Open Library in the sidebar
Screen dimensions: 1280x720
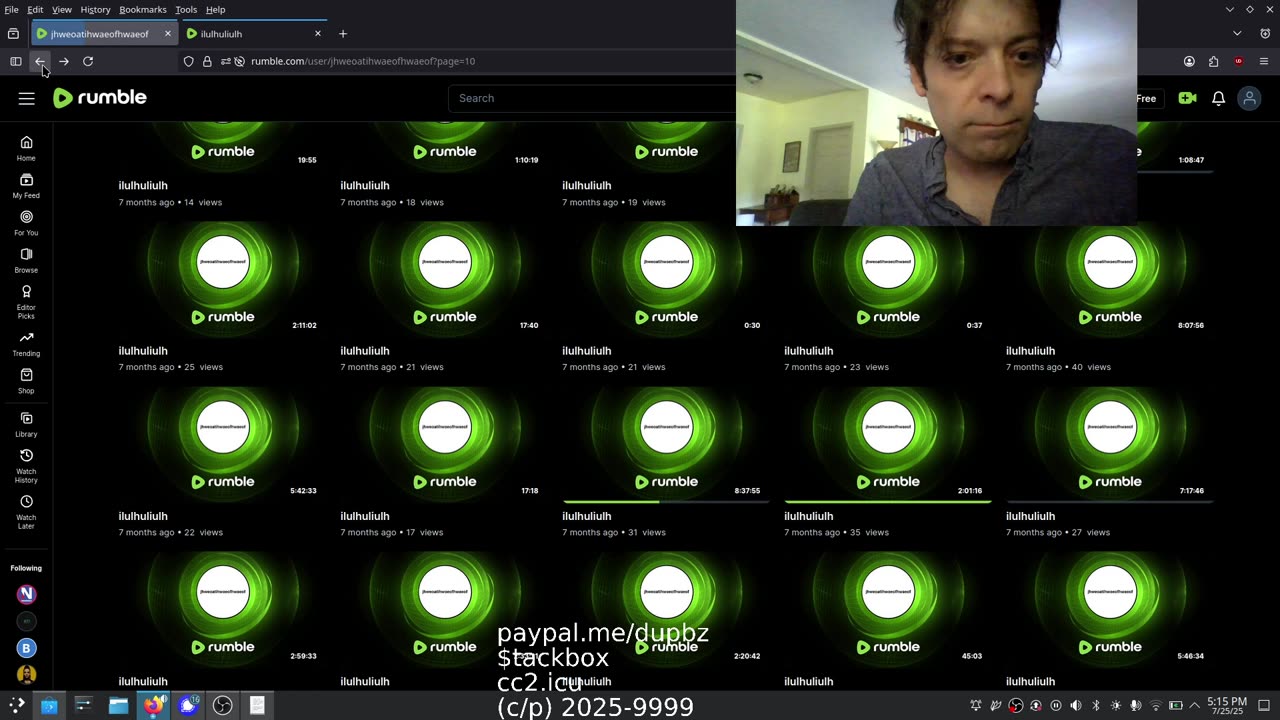(x=26, y=425)
